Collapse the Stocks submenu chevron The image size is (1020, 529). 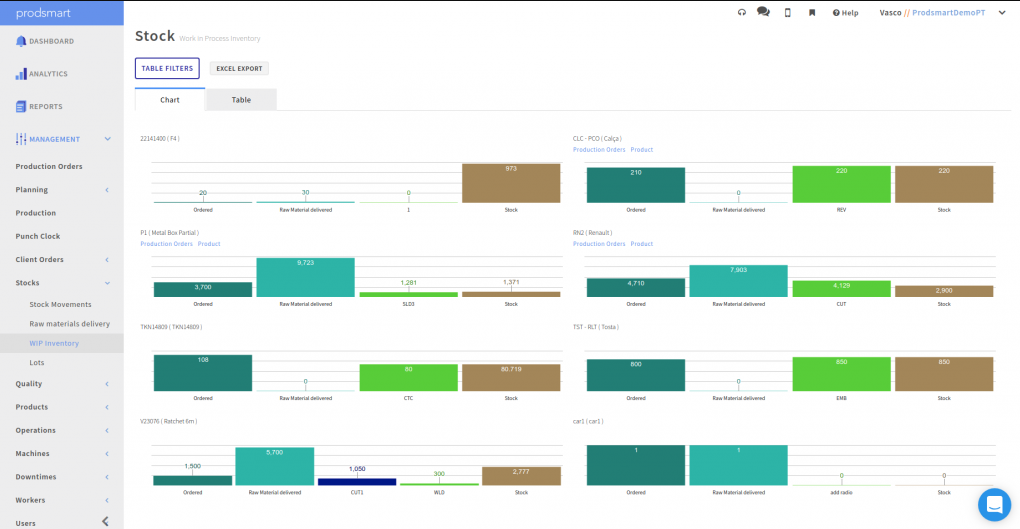(x=107, y=283)
